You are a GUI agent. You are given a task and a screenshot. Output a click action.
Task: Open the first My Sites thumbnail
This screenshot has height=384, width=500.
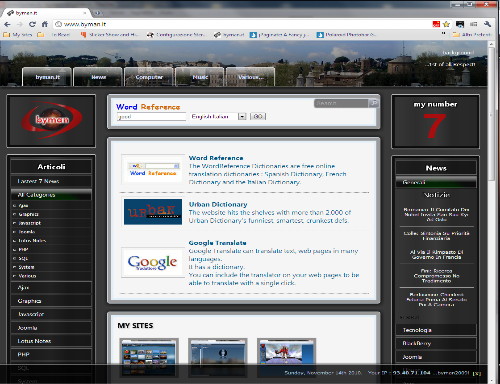[x=149, y=357]
